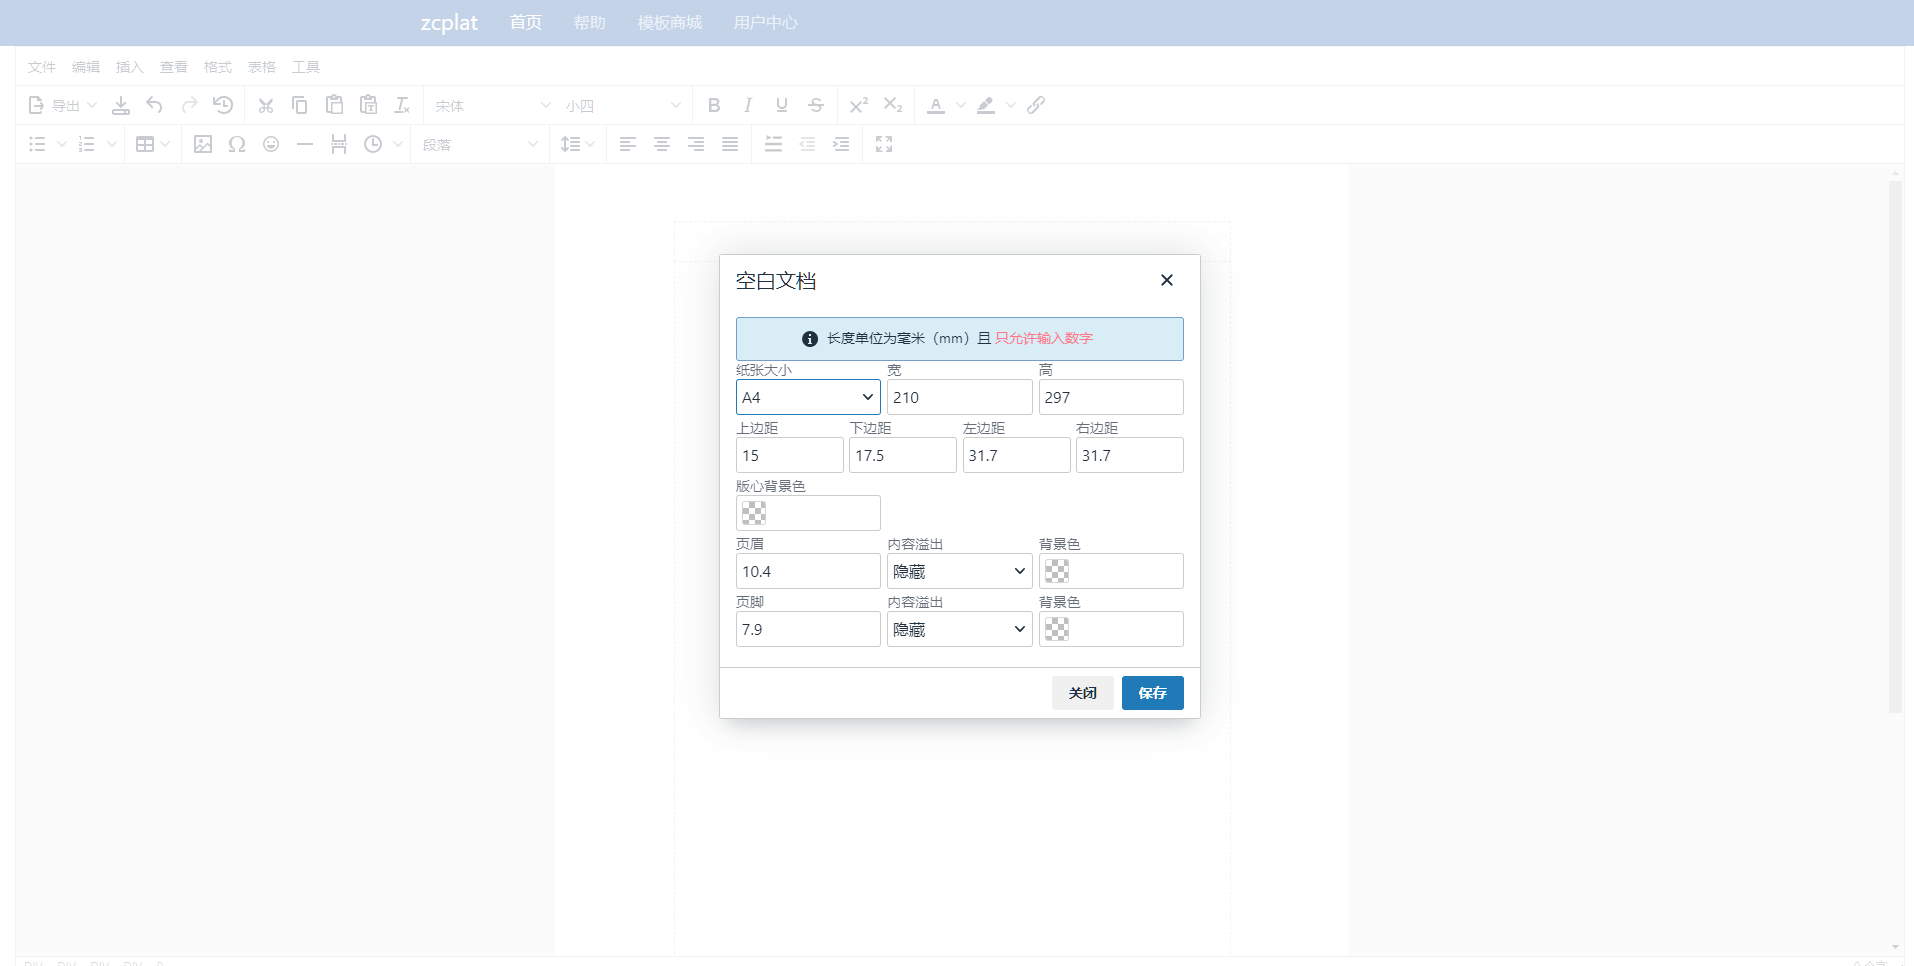Image resolution: width=1914 pixels, height=966 pixels.
Task: Click the clear formatting icon
Action: [402, 105]
